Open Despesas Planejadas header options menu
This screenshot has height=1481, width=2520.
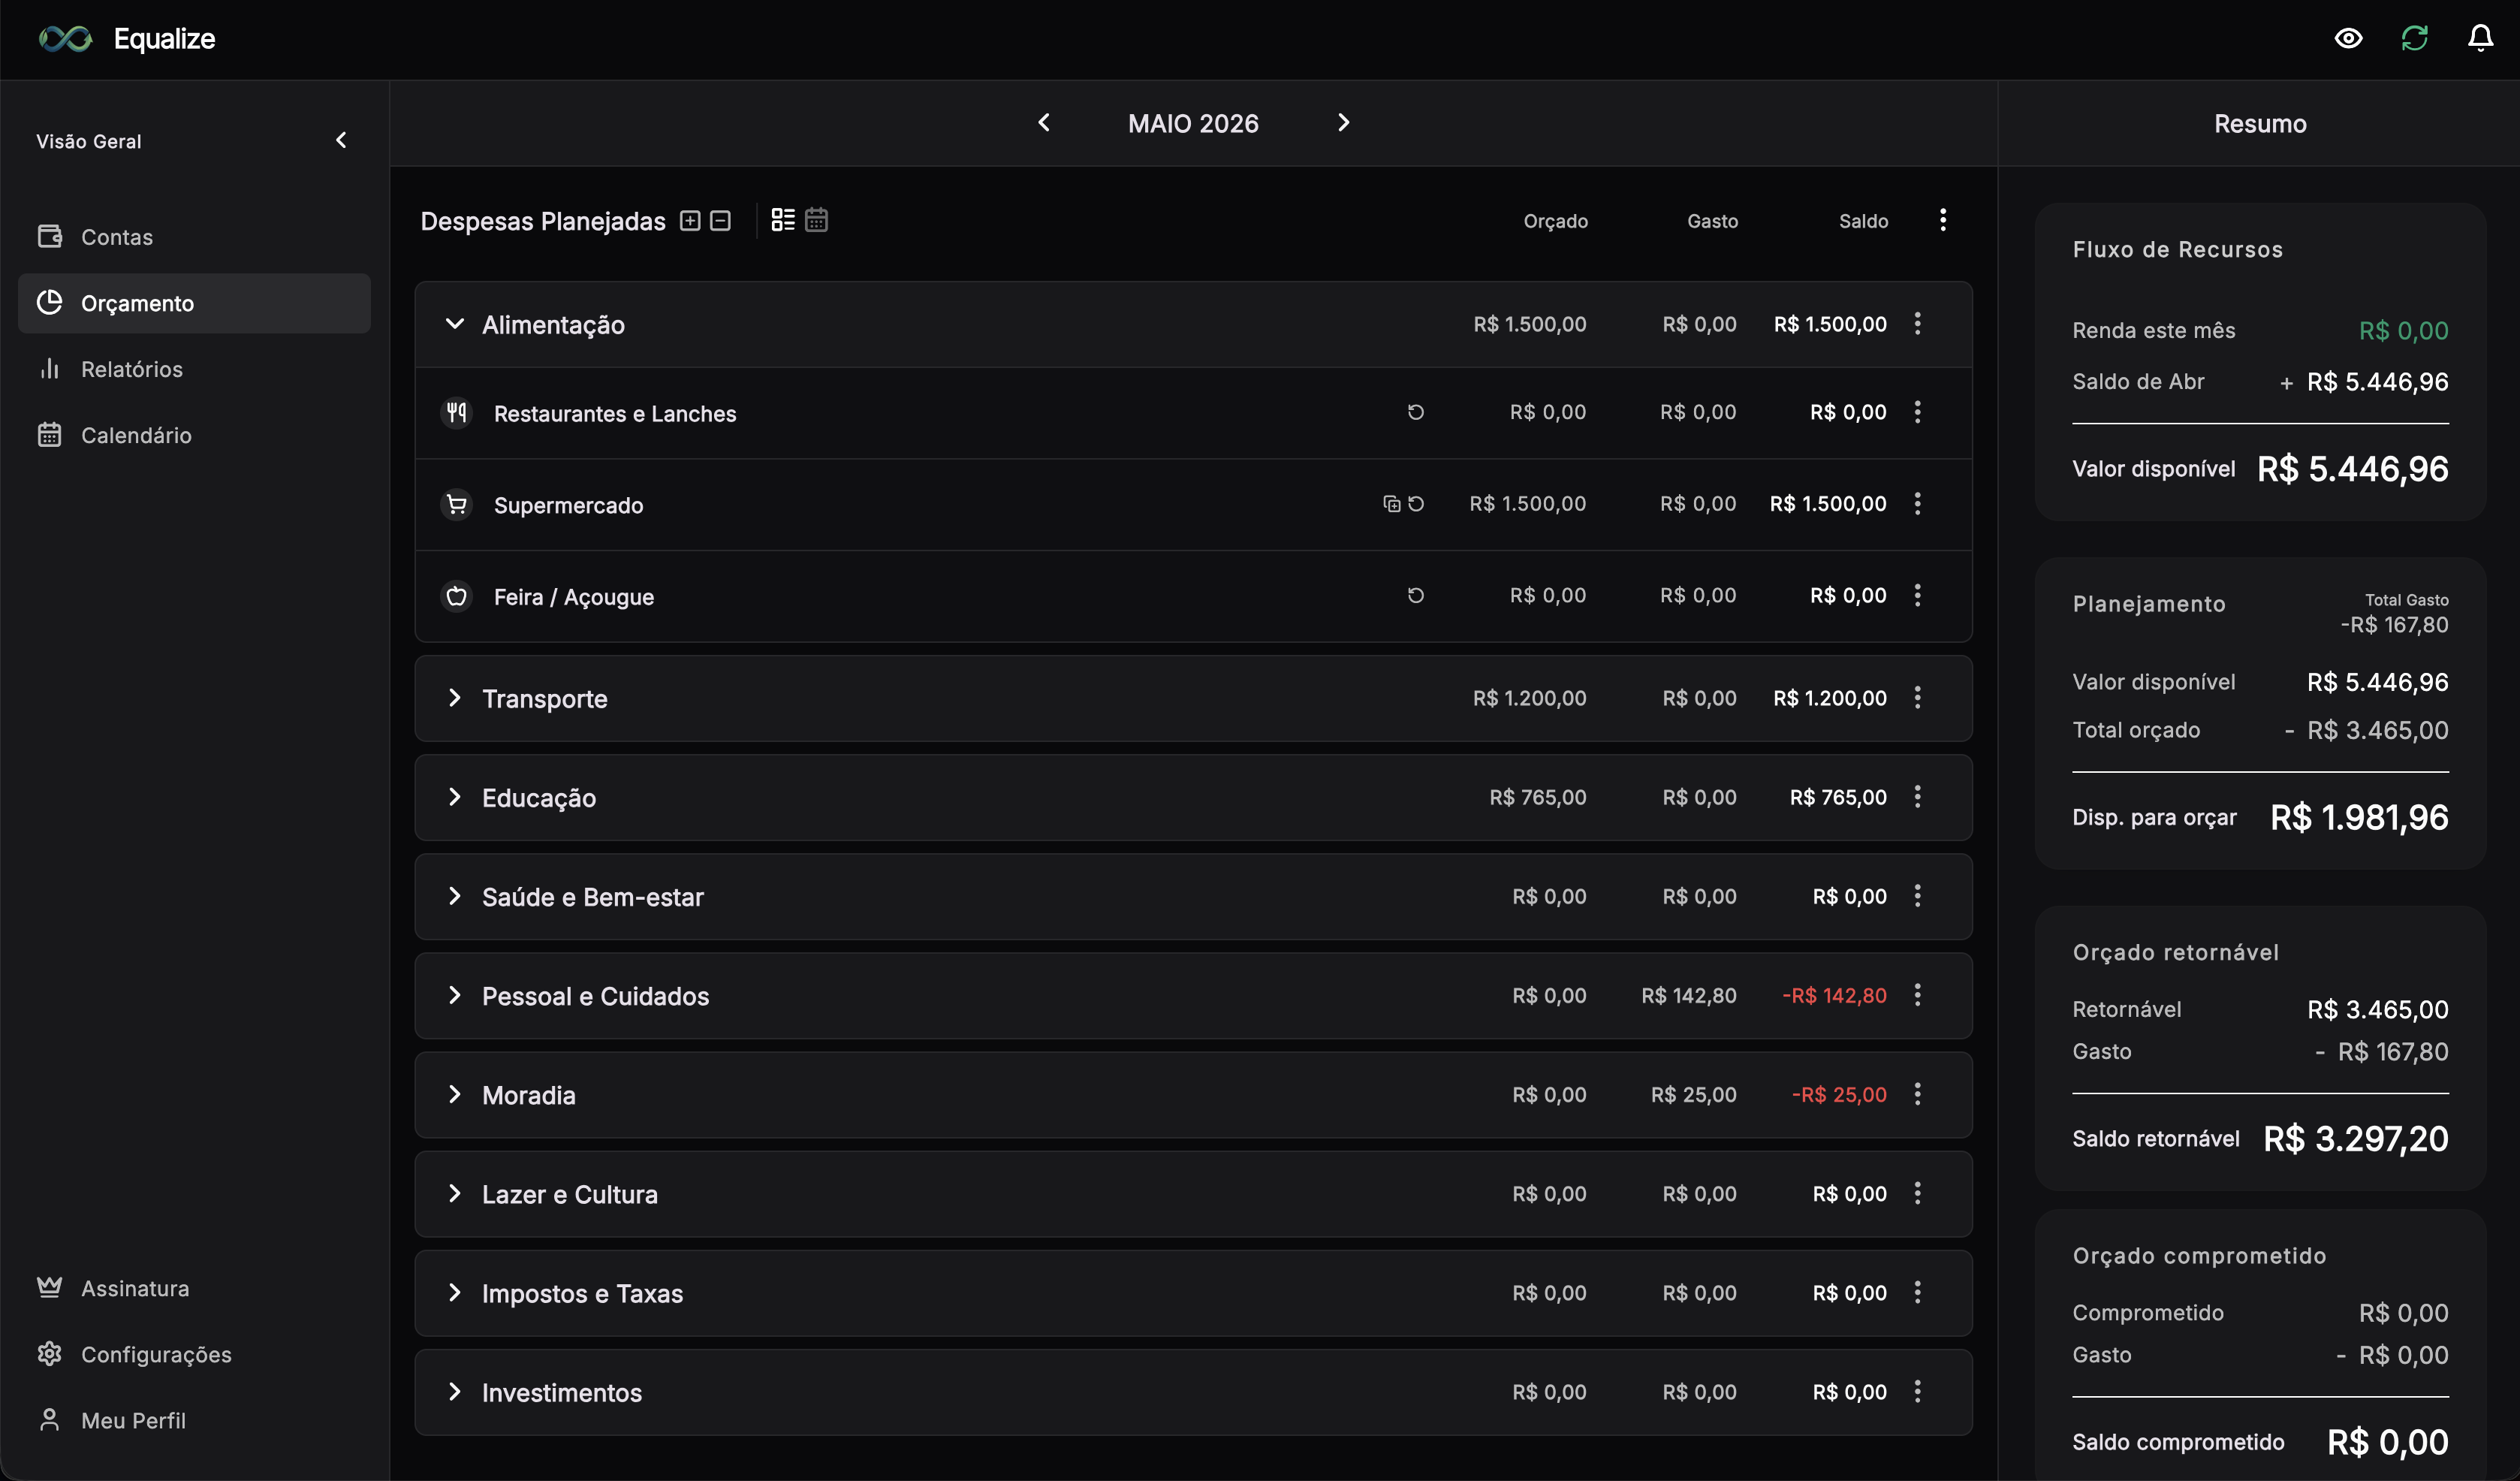1942,220
